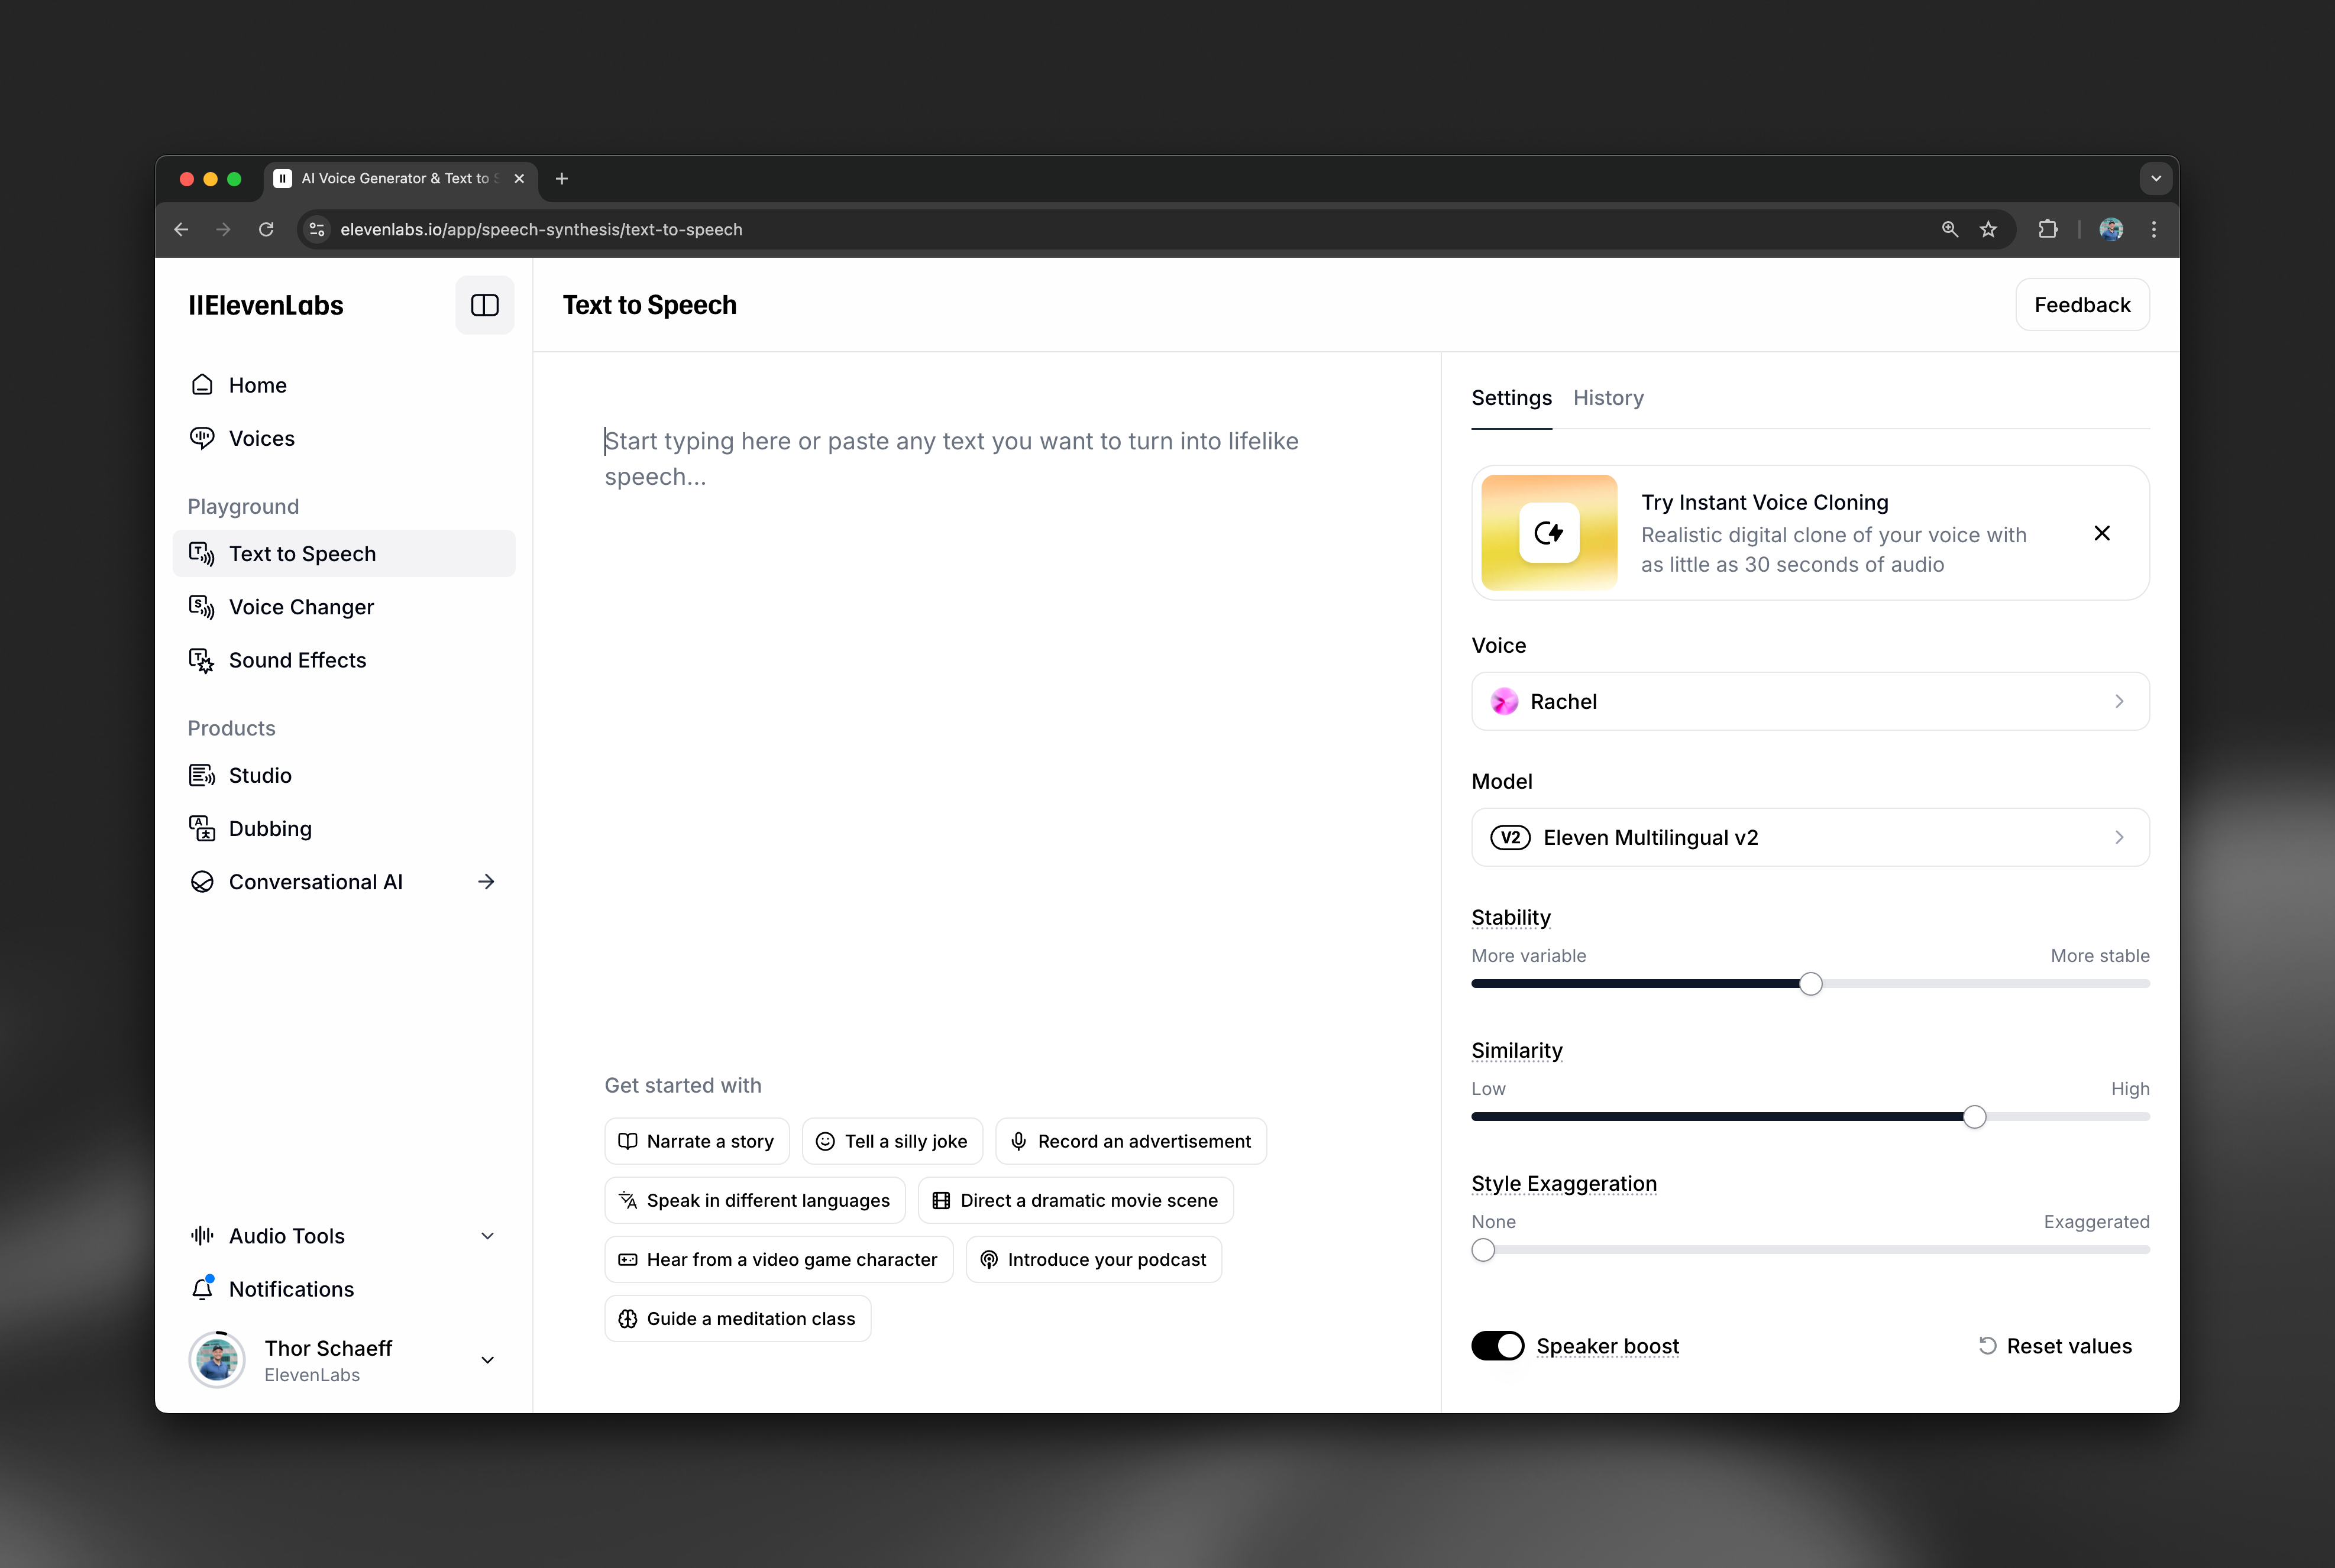The width and height of the screenshot is (2335, 1568).
Task: Collapse the sidebar using the panel icon
Action: coord(484,305)
